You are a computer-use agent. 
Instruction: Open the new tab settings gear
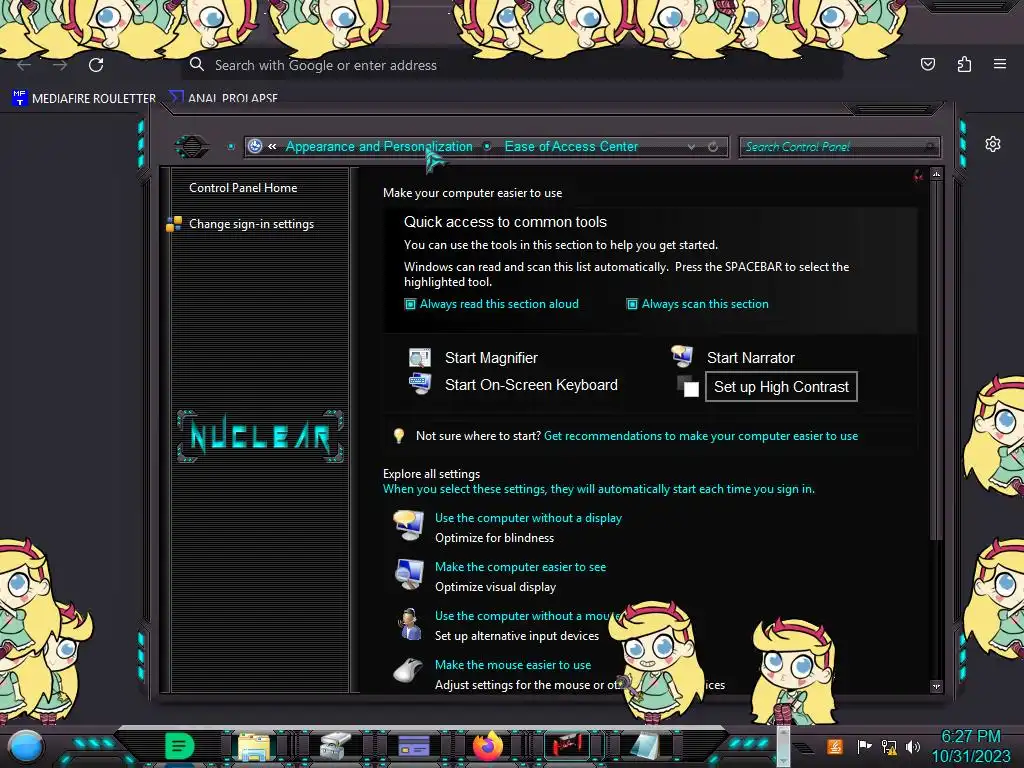(993, 144)
